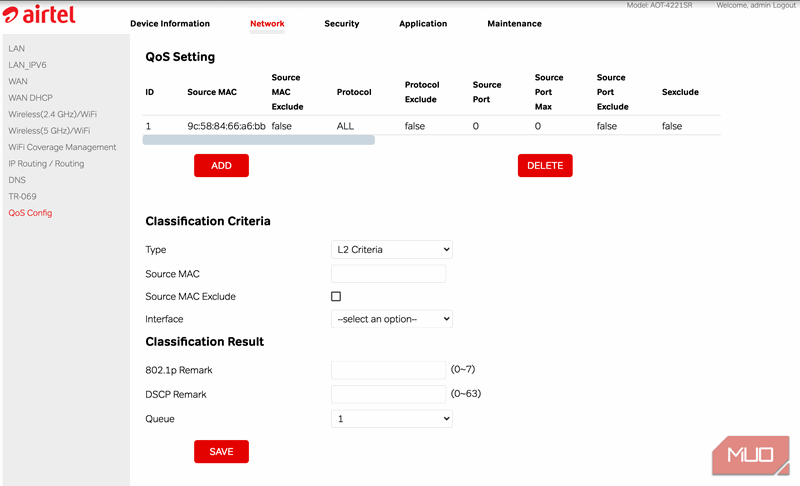Expand the Type dropdown showing L2 Criteria
Image resolution: width=800 pixels, height=486 pixels.
pos(391,249)
